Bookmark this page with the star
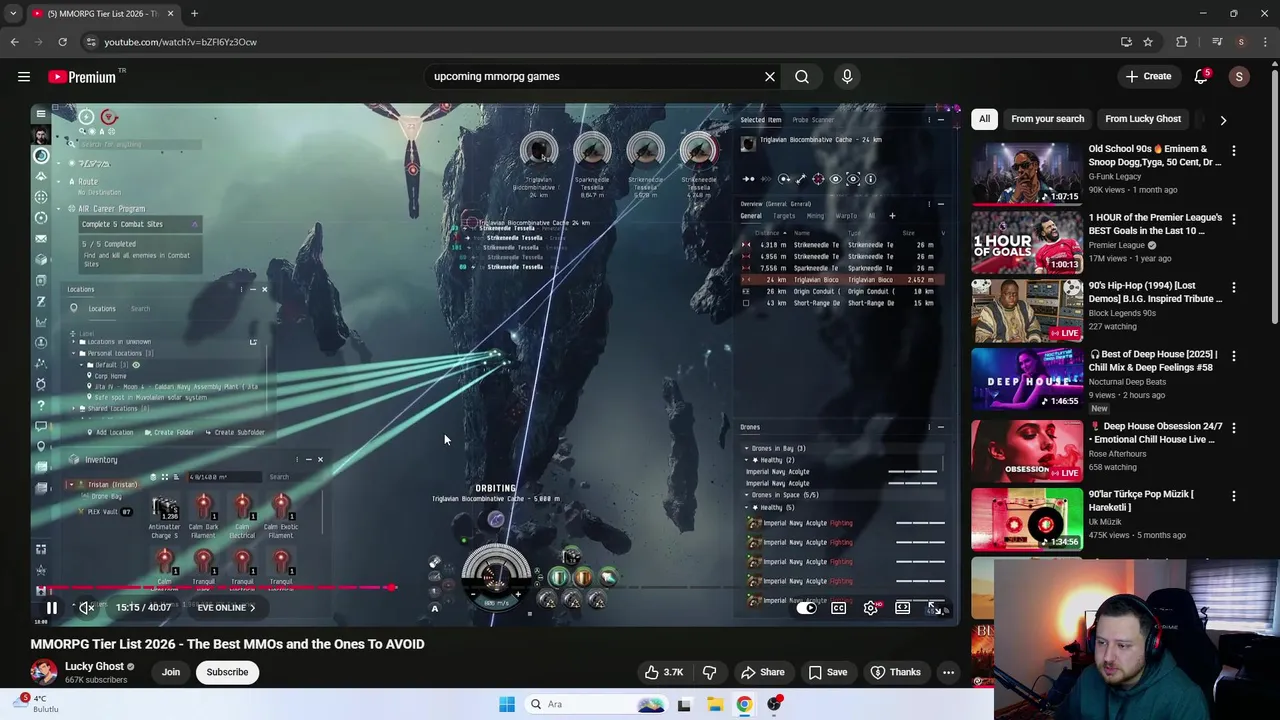The width and height of the screenshot is (1280, 720). click(x=1148, y=42)
